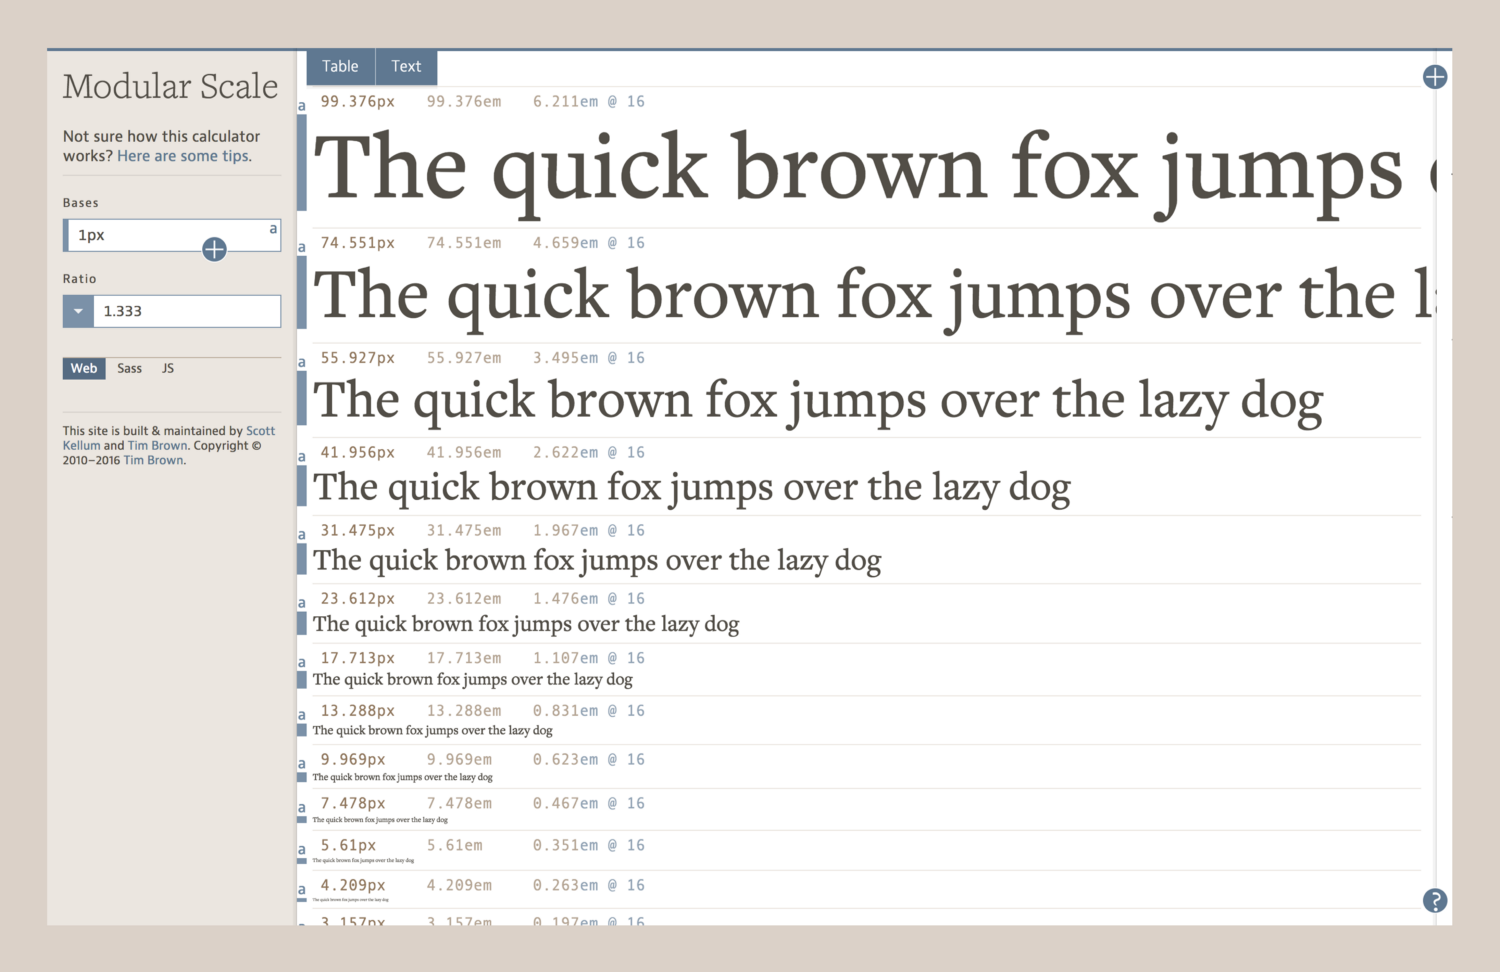Click the Ratio label
The width and height of the screenshot is (1500, 972).
[80, 279]
